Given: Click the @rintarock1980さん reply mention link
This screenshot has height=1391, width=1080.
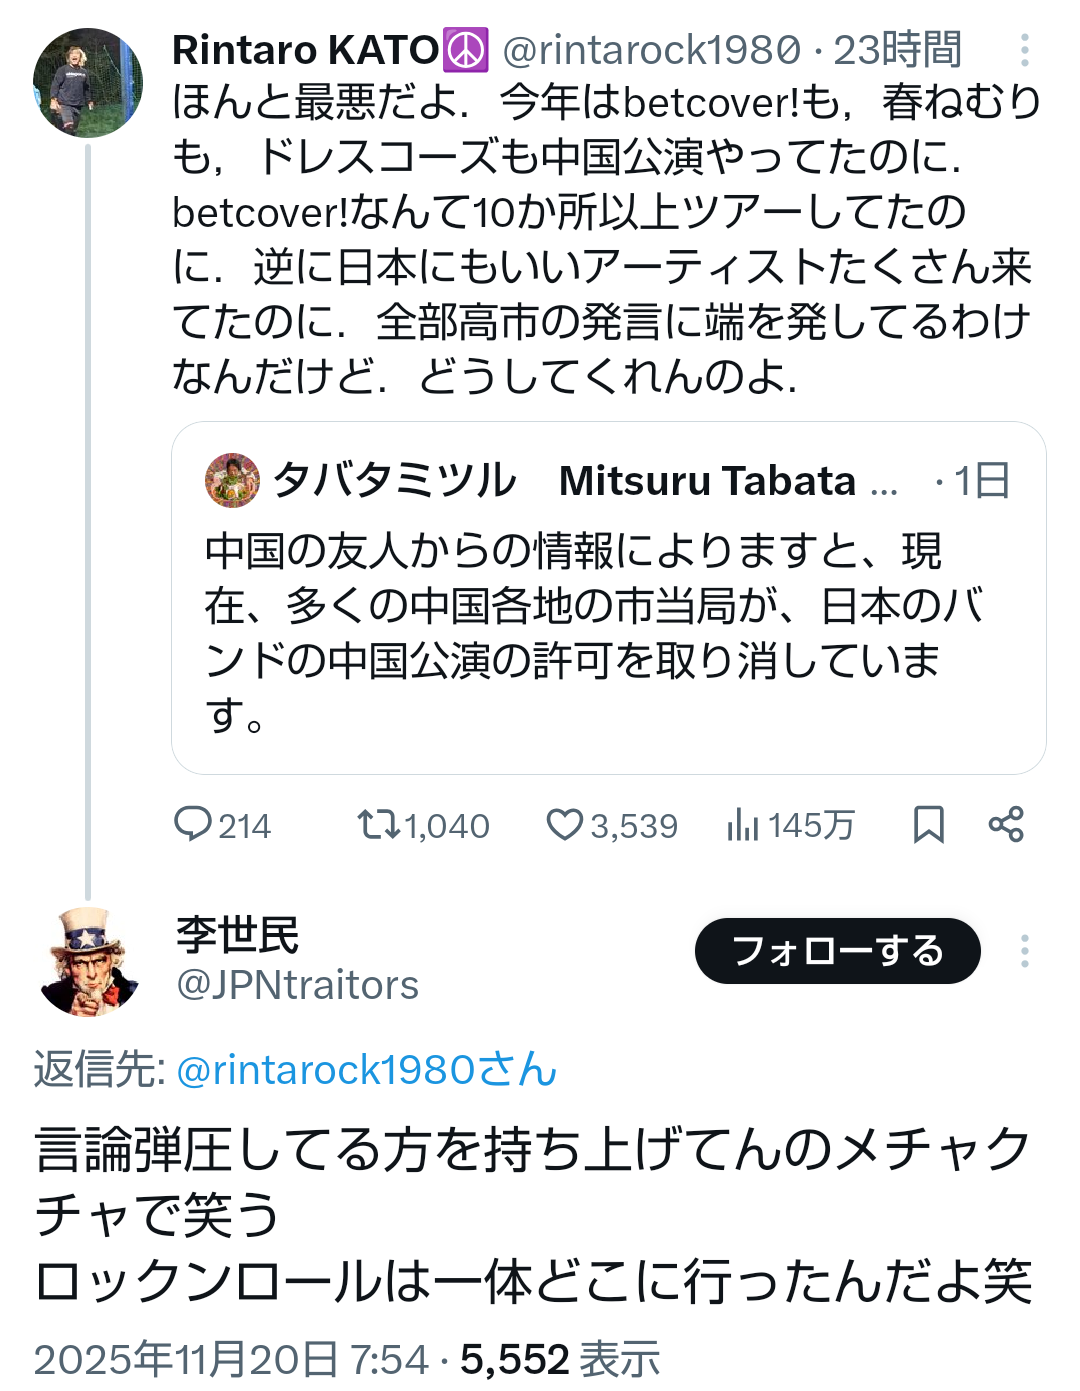Looking at the screenshot, I should [x=366, y=1069].
